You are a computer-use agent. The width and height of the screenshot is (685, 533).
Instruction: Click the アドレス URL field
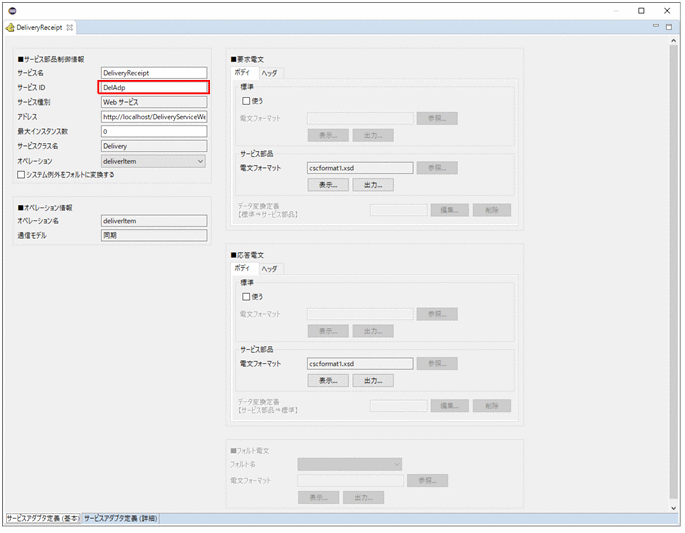(x=154, y=117)
